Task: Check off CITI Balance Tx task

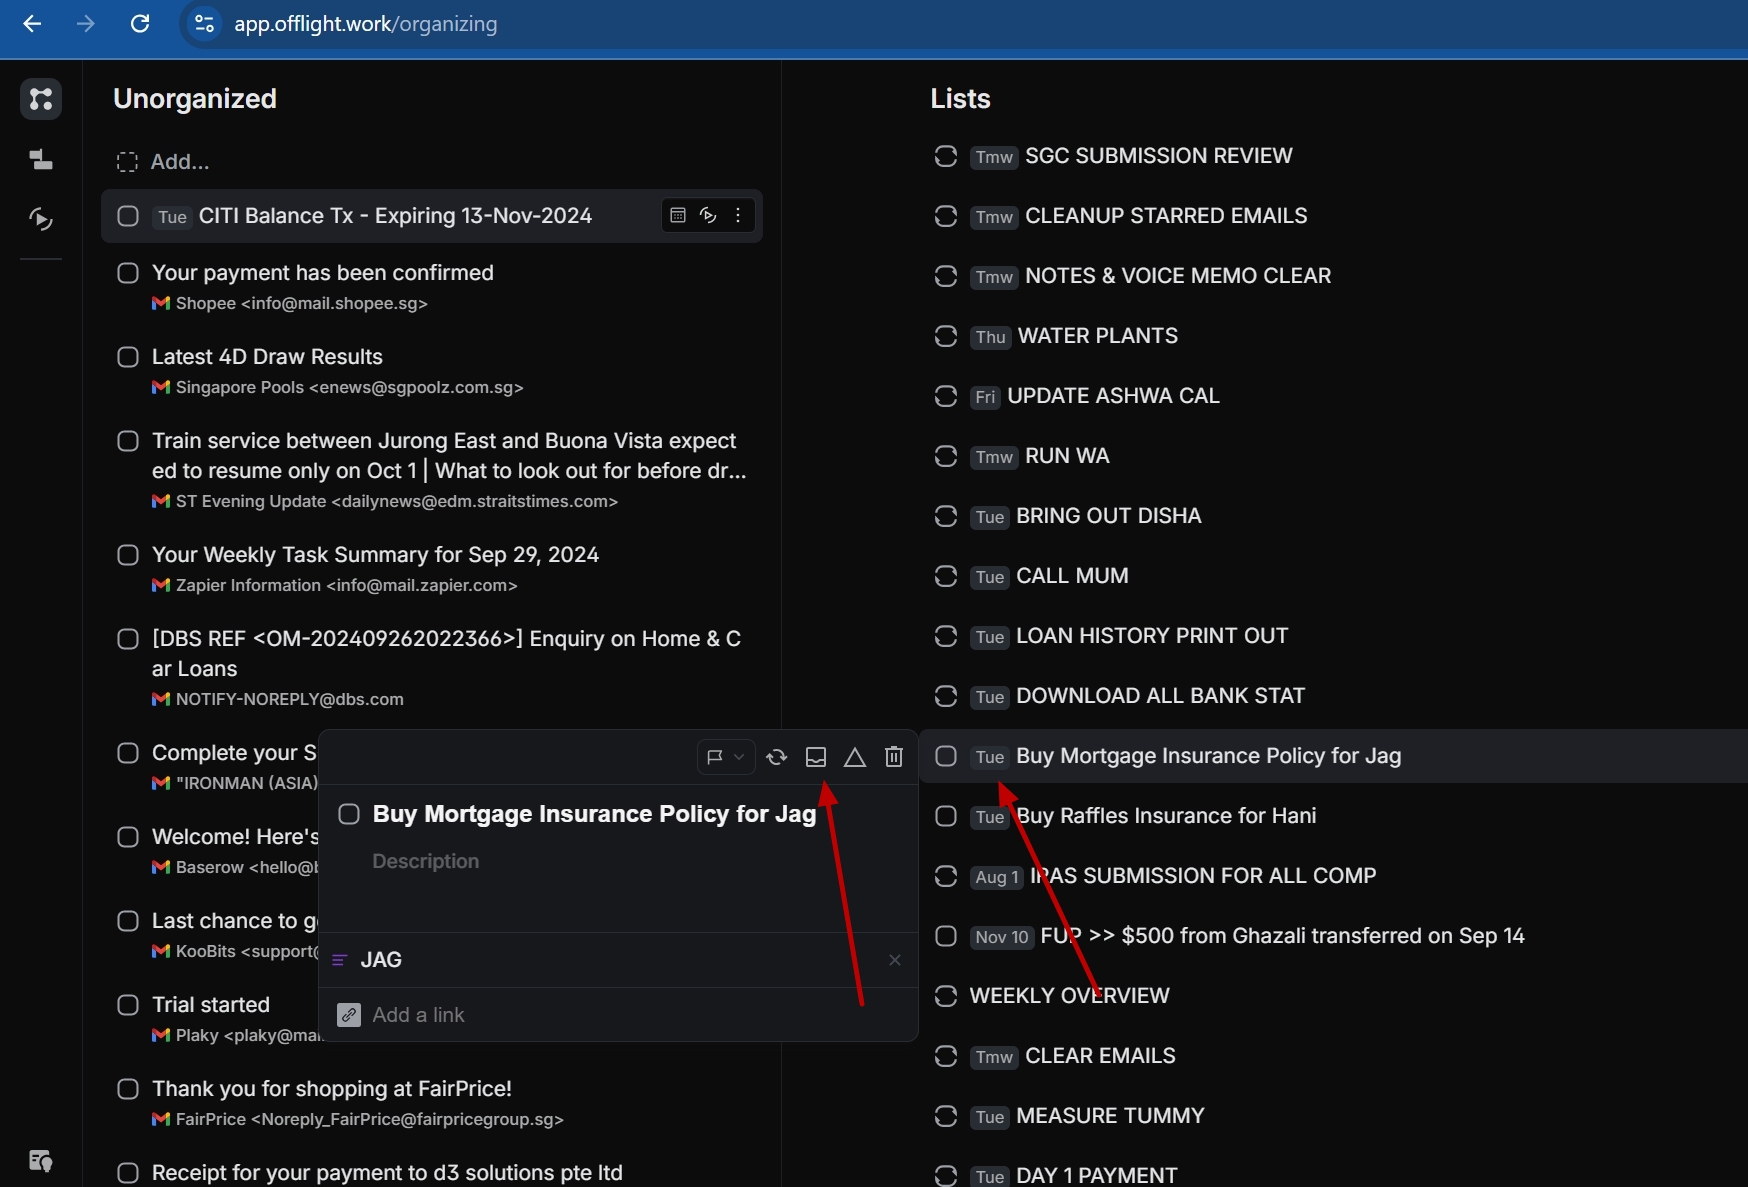Action: pos(128,216)
